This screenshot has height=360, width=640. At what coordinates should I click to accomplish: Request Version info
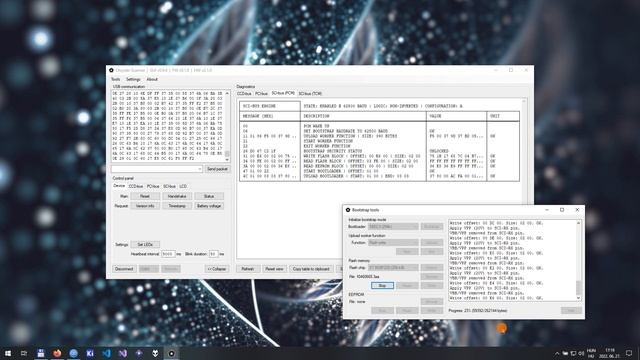click(x=145, y=206)
